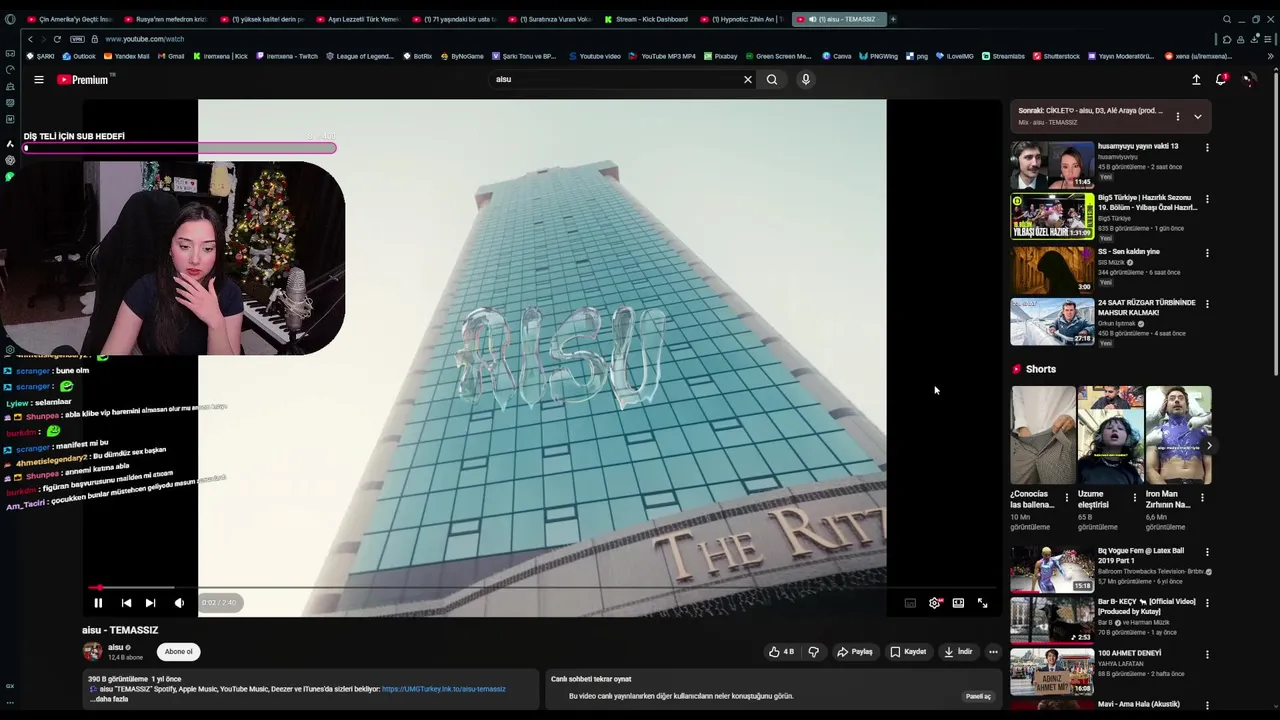This screenshot has height=720, width=1280.
Task: Skip to the next video
Action: tap(150, 603)
